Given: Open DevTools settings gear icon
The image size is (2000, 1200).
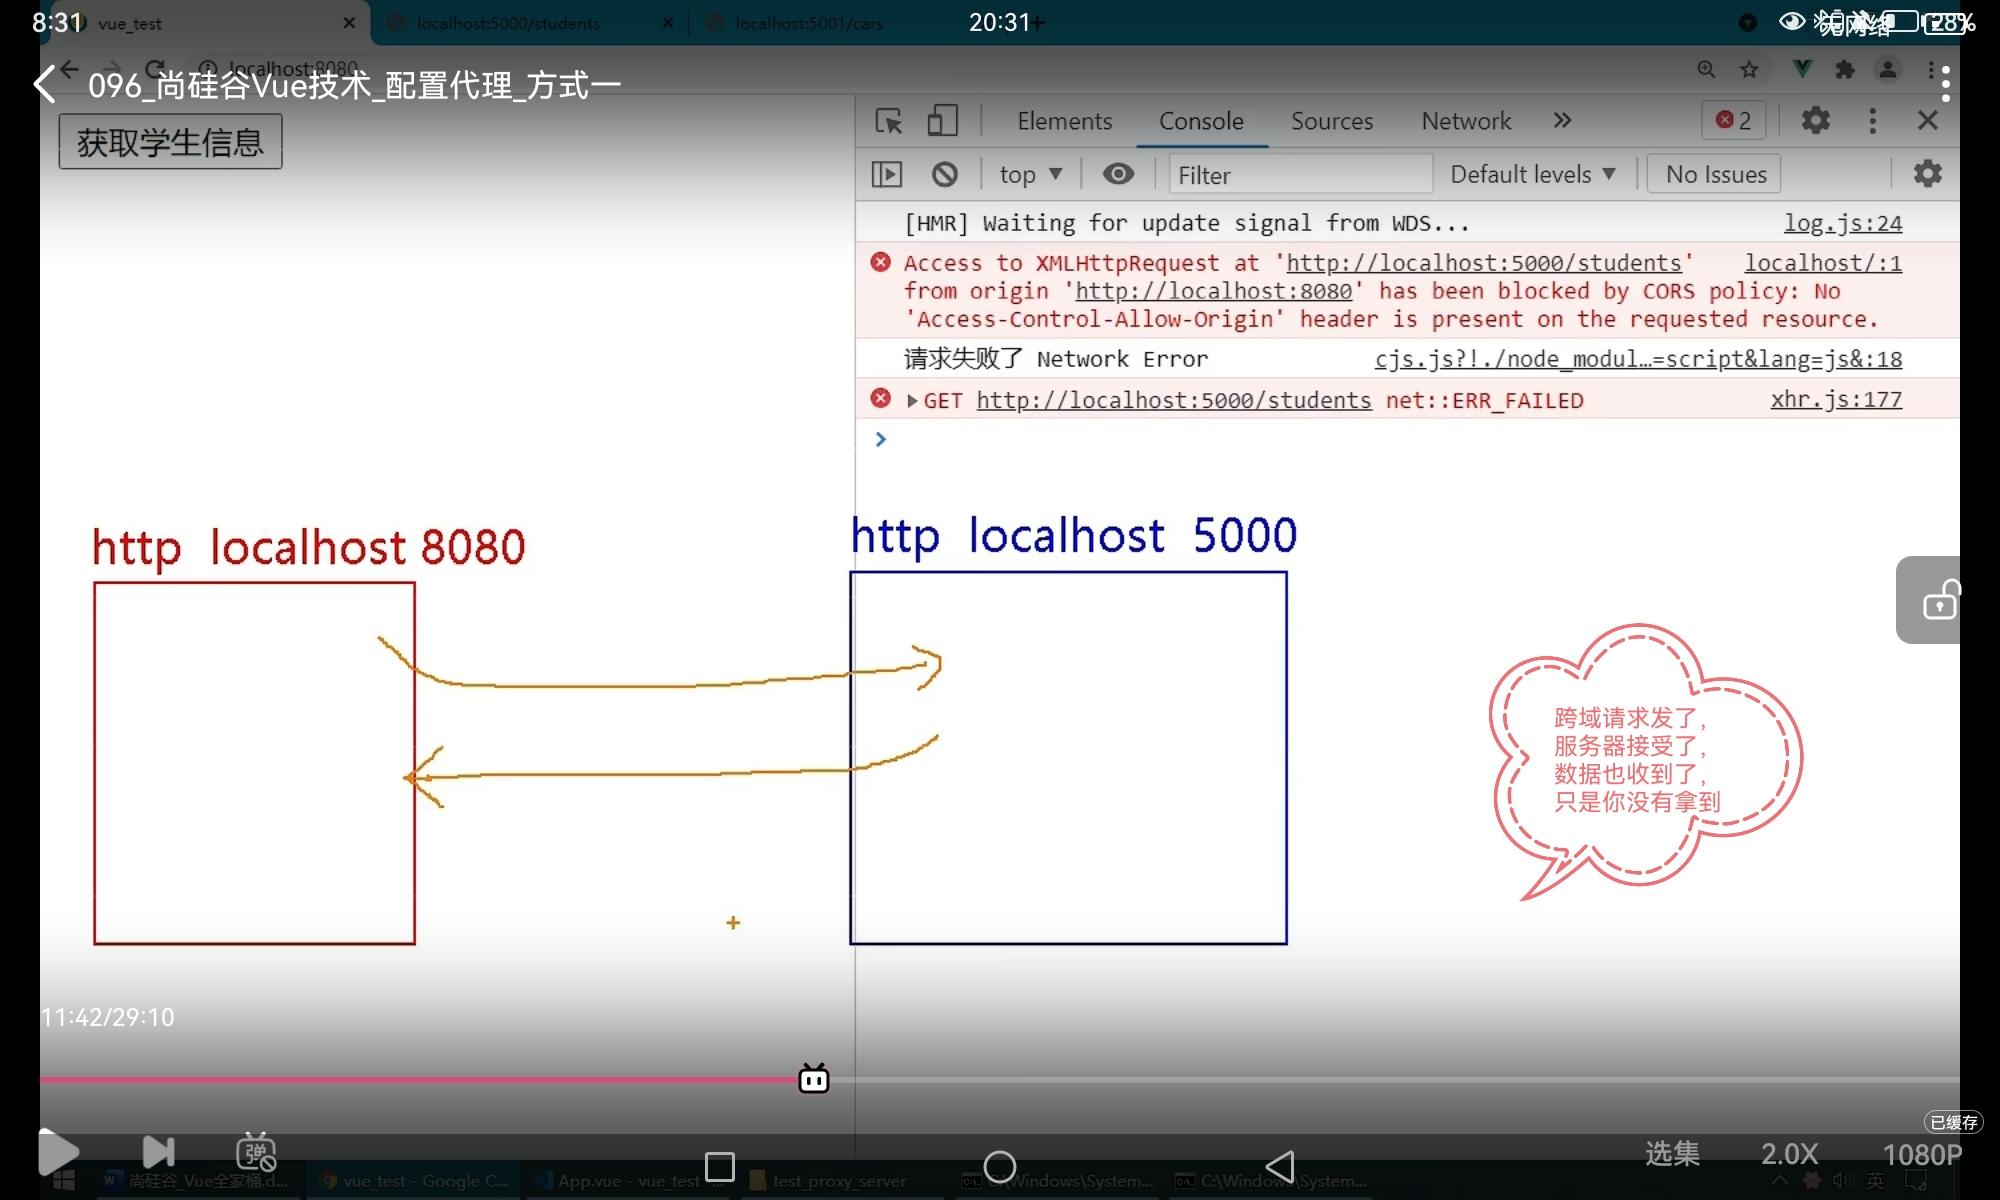Looking at the screenshot, I should point(1815,121).
